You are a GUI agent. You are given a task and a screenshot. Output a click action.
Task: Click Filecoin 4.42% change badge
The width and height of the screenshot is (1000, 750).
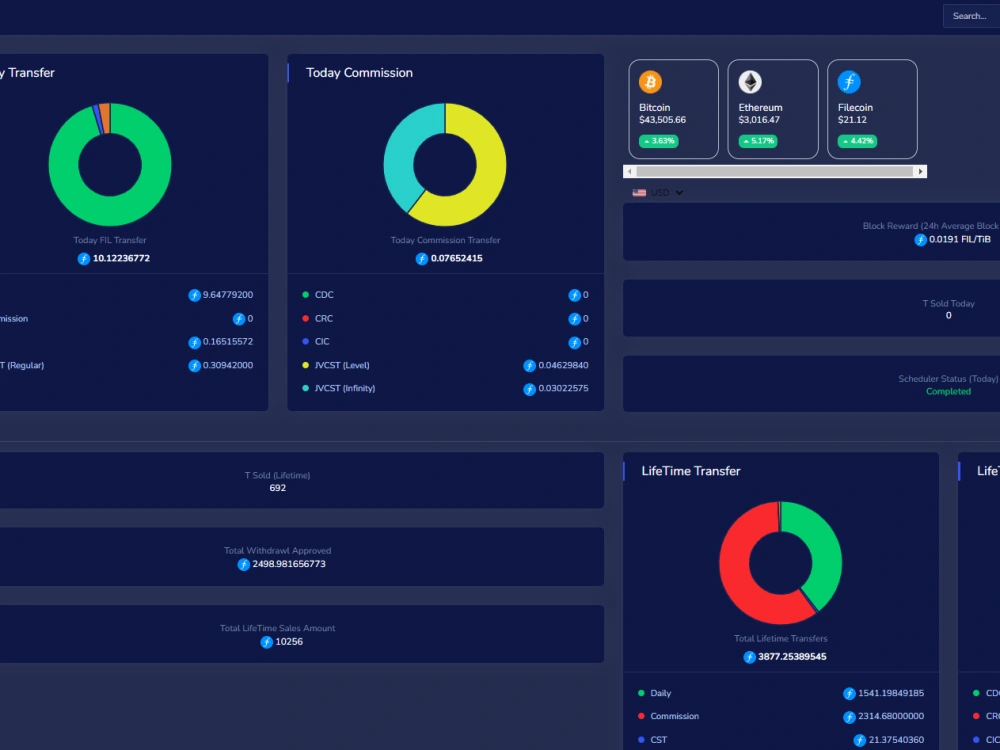click(857, 141)
